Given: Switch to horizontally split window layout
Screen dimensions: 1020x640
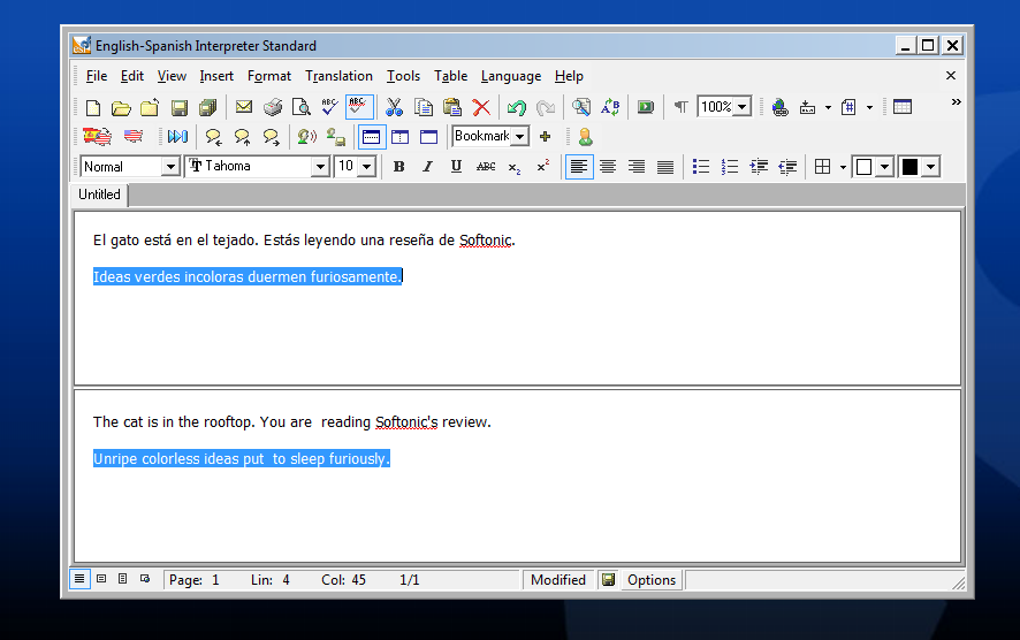Looking at the screenshot, I should 371,137.
